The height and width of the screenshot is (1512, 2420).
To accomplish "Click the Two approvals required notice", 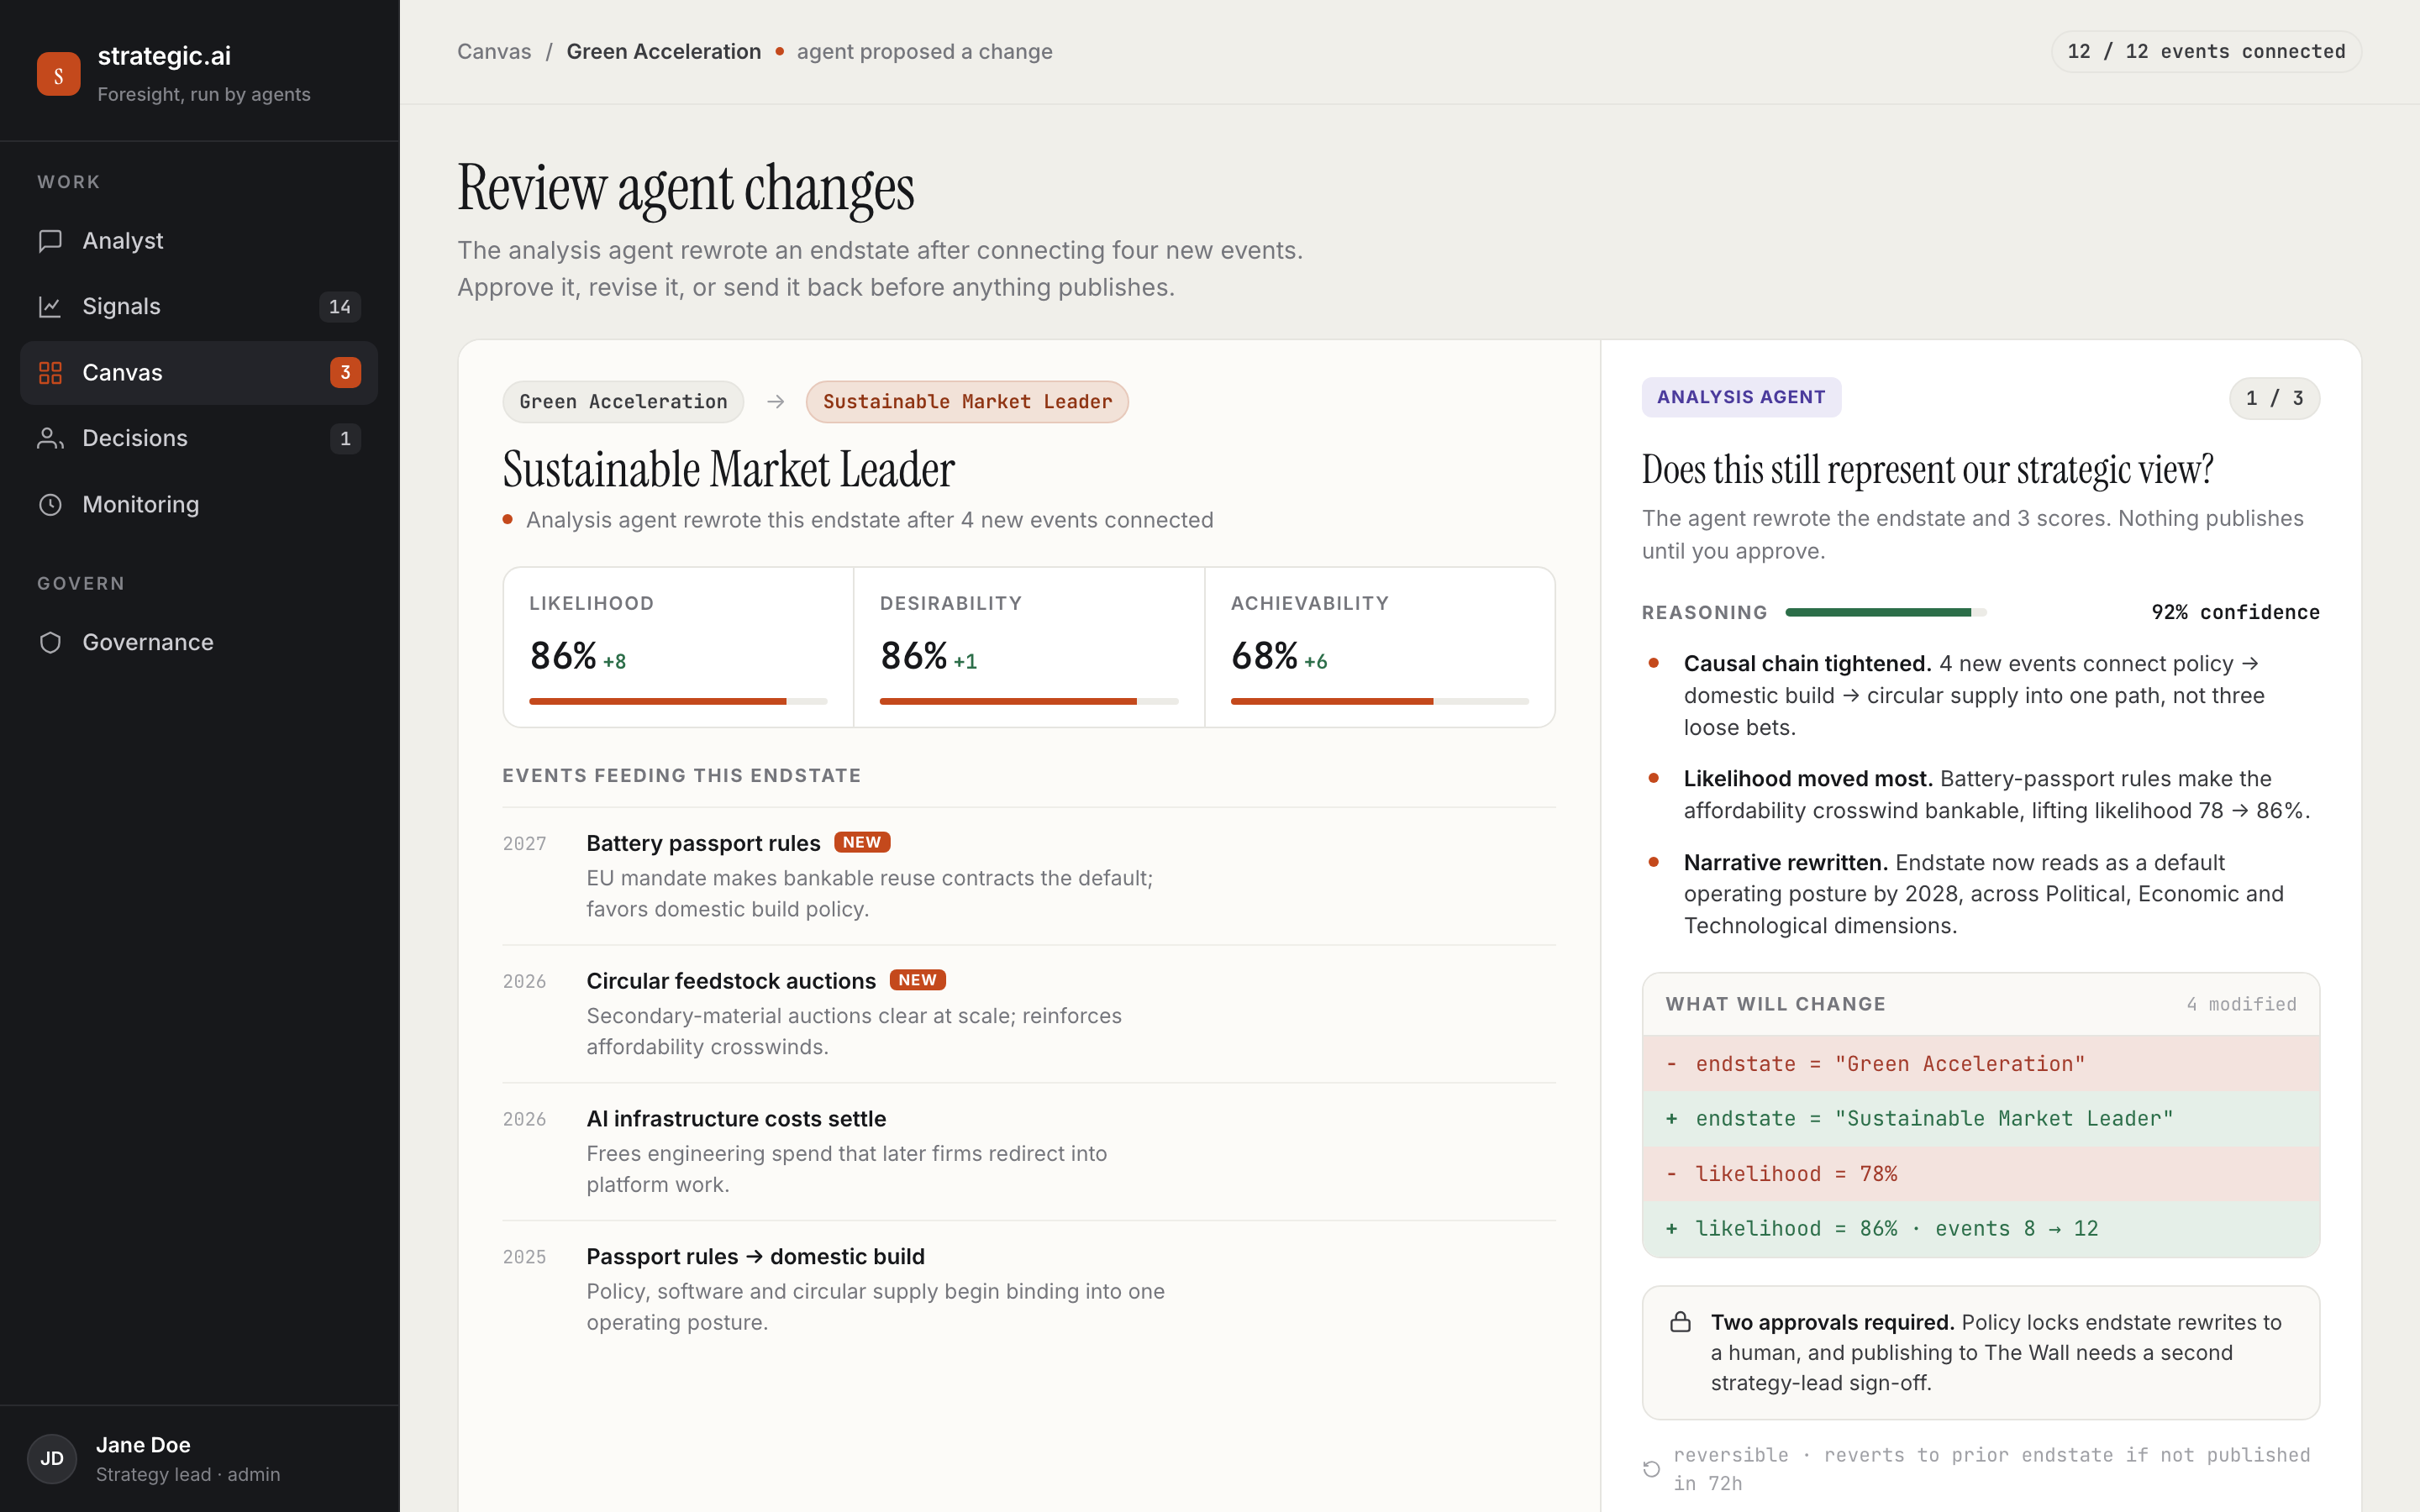I will point(1980,1353).
